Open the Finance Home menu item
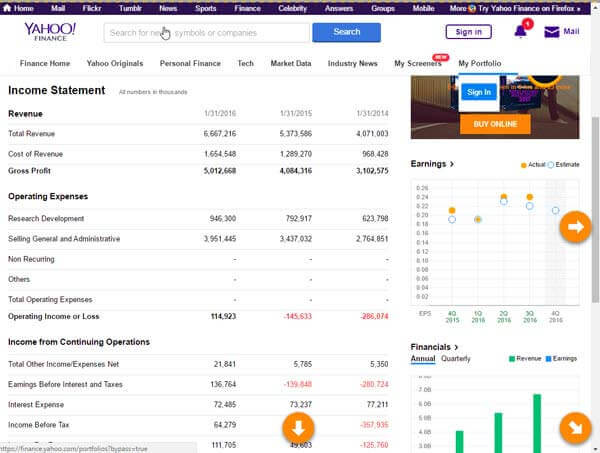This screenshot has height=453, width=600. [45, 64]
